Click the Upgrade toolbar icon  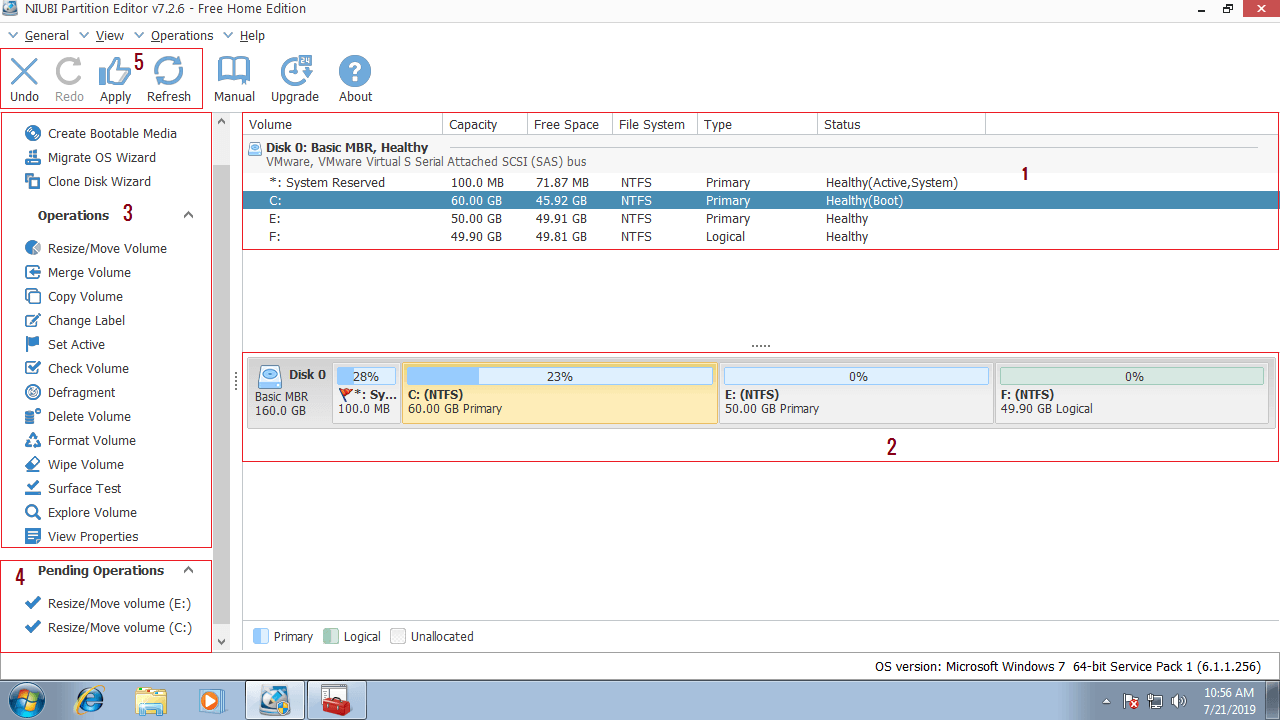coord(294,78)
